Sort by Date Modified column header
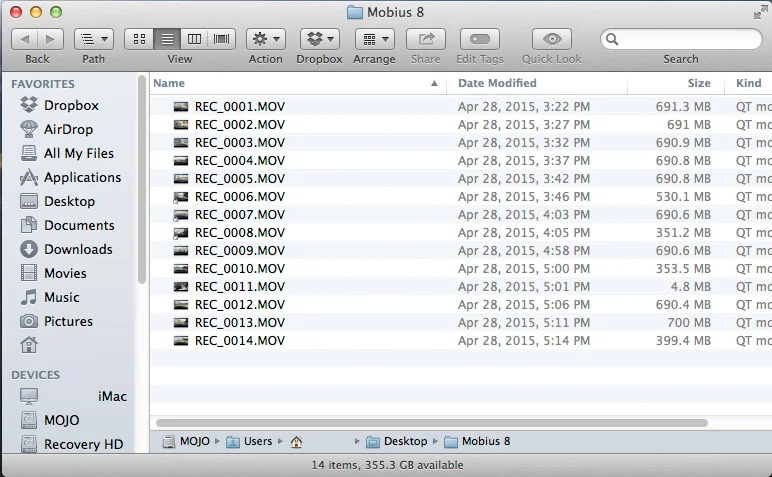772x477 pixels. (x=537, y=83)
